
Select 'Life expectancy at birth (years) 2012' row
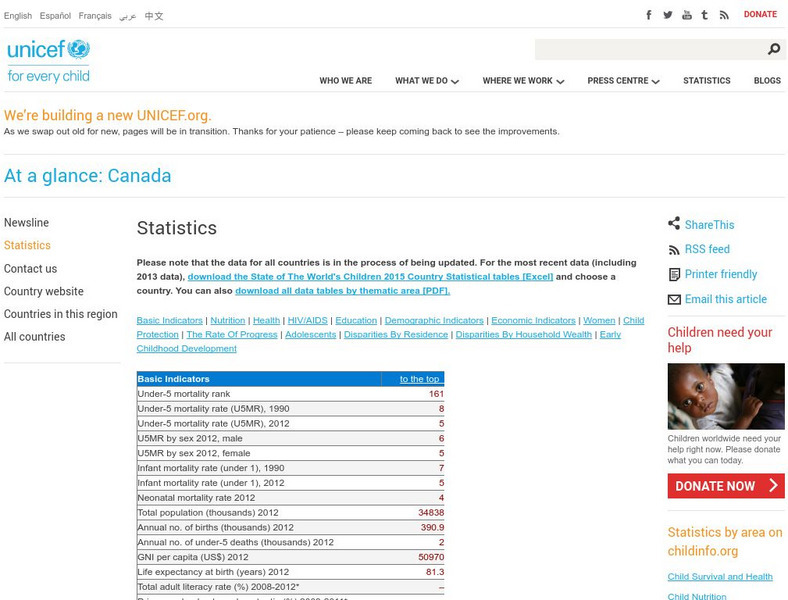click(x=290, y=572)
